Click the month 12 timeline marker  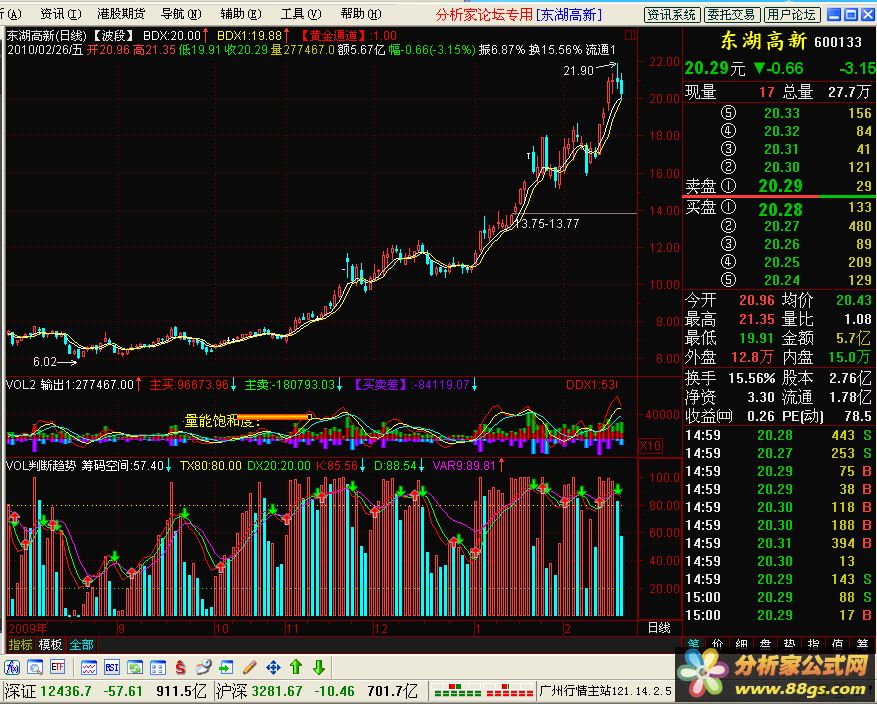click(x=380, y=628)
